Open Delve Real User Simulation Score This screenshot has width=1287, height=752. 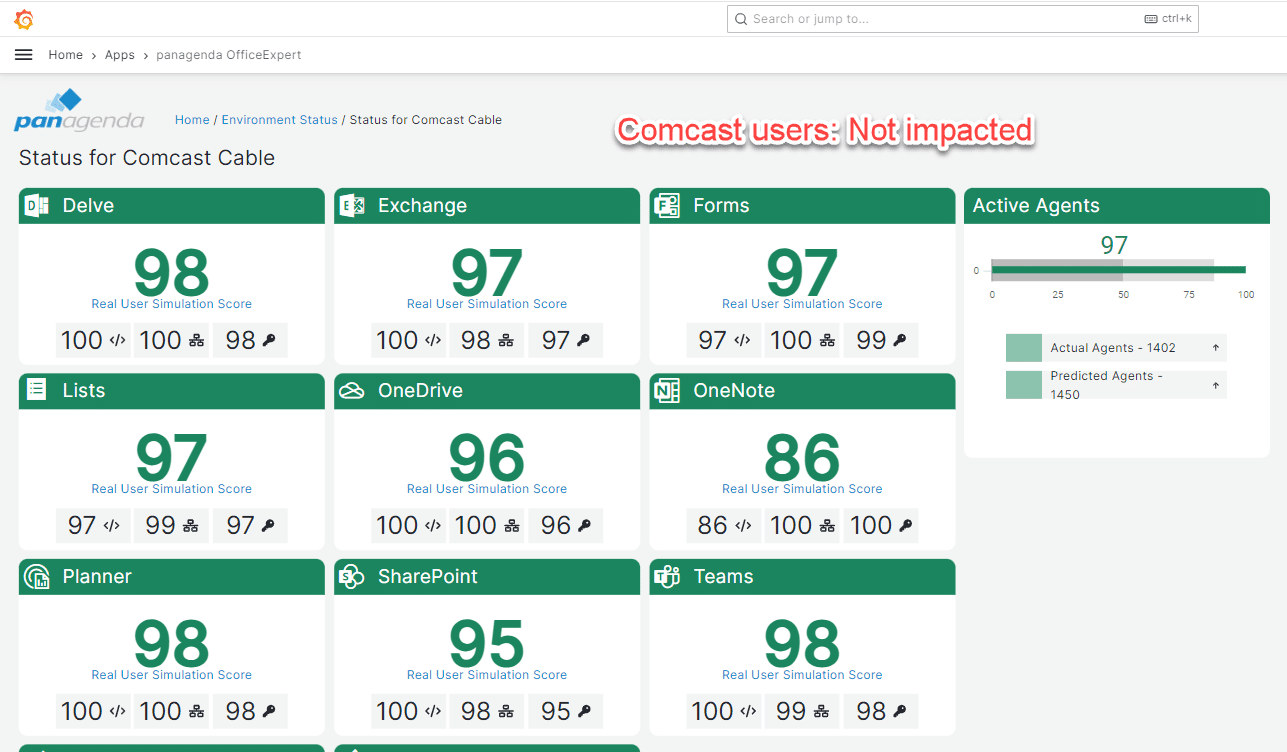172,304
